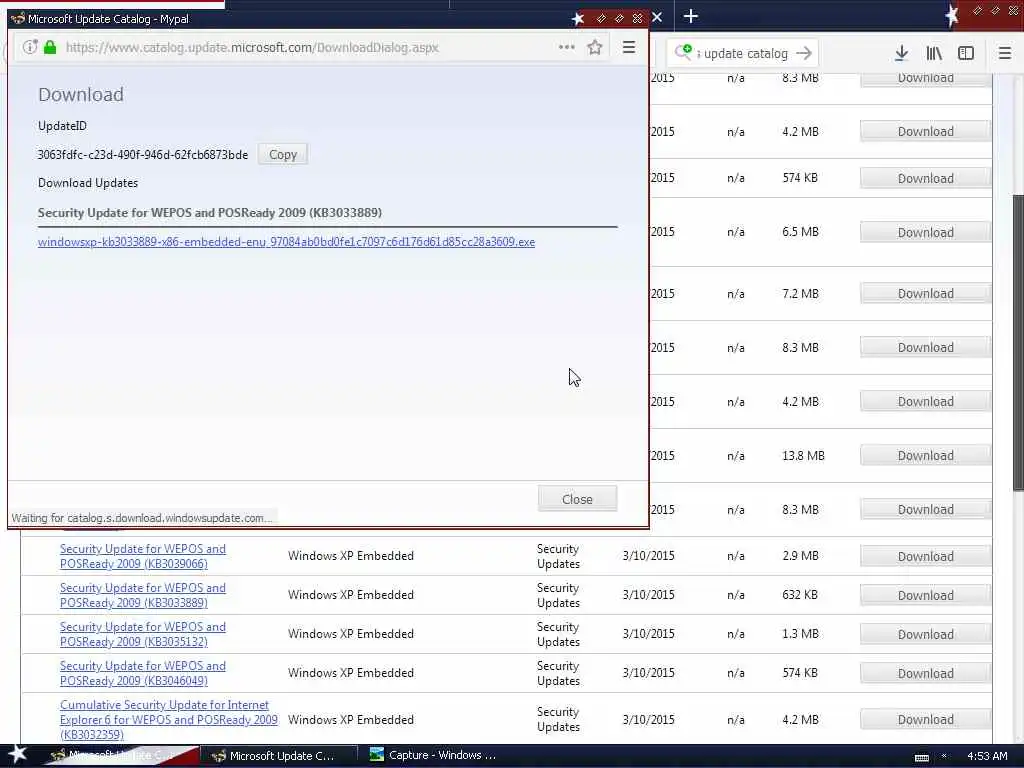Open the Downloads arrow icon in toolbar
The height and width of the screenshot is (768, 1024).
click(901, 53)
